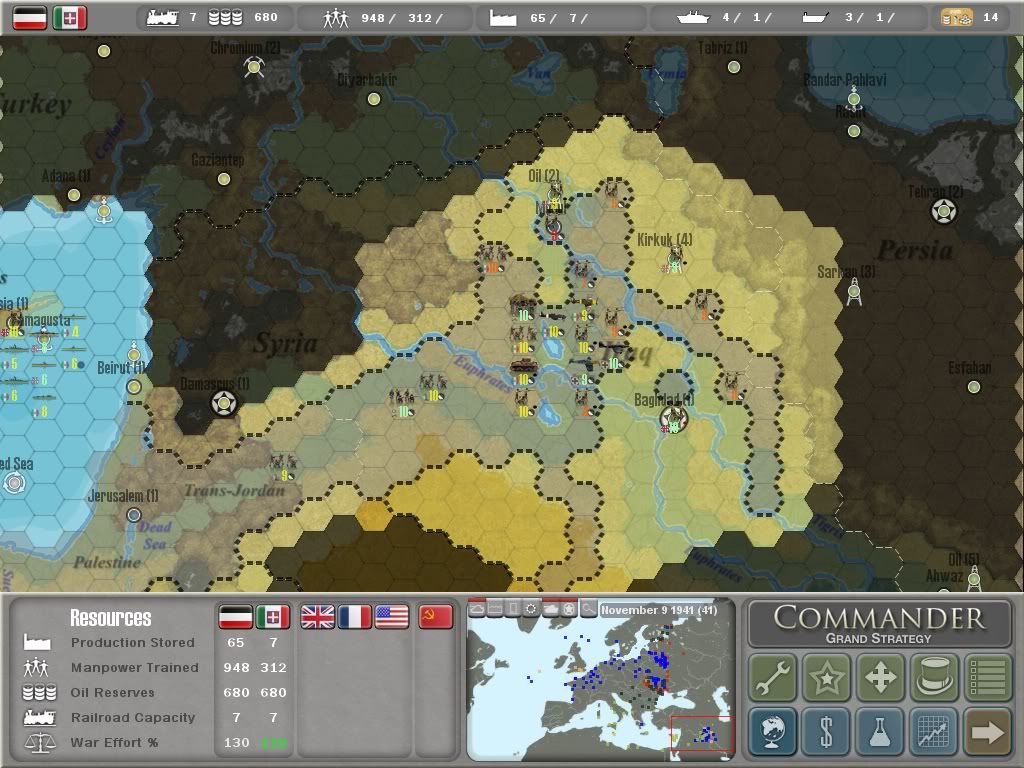The image size is (1024, 768).
Task: Click the Italian flag in the top bar
Action: (x=70, y=18)
